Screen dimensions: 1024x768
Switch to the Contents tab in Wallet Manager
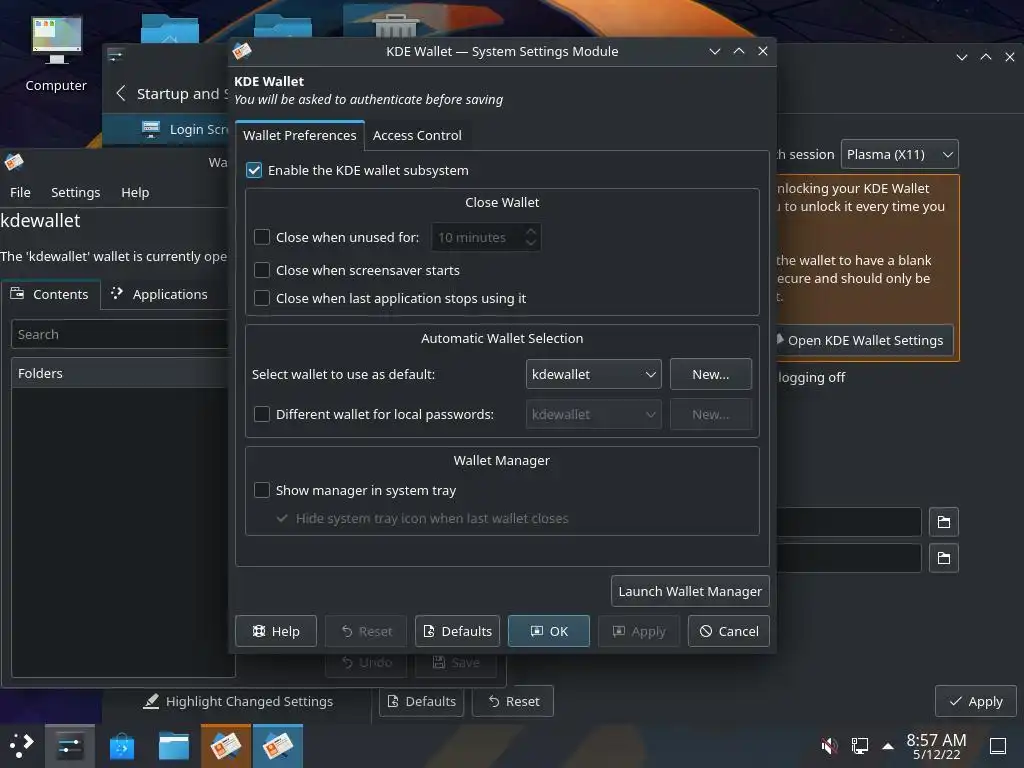(50, 294)
